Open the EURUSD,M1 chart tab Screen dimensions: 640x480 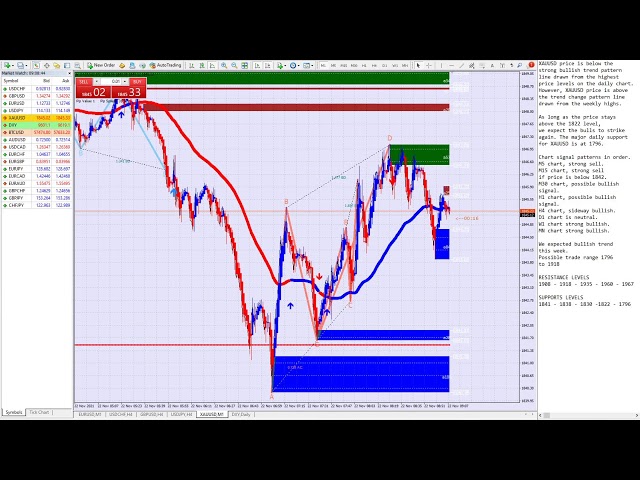click(x=89, y=412)
